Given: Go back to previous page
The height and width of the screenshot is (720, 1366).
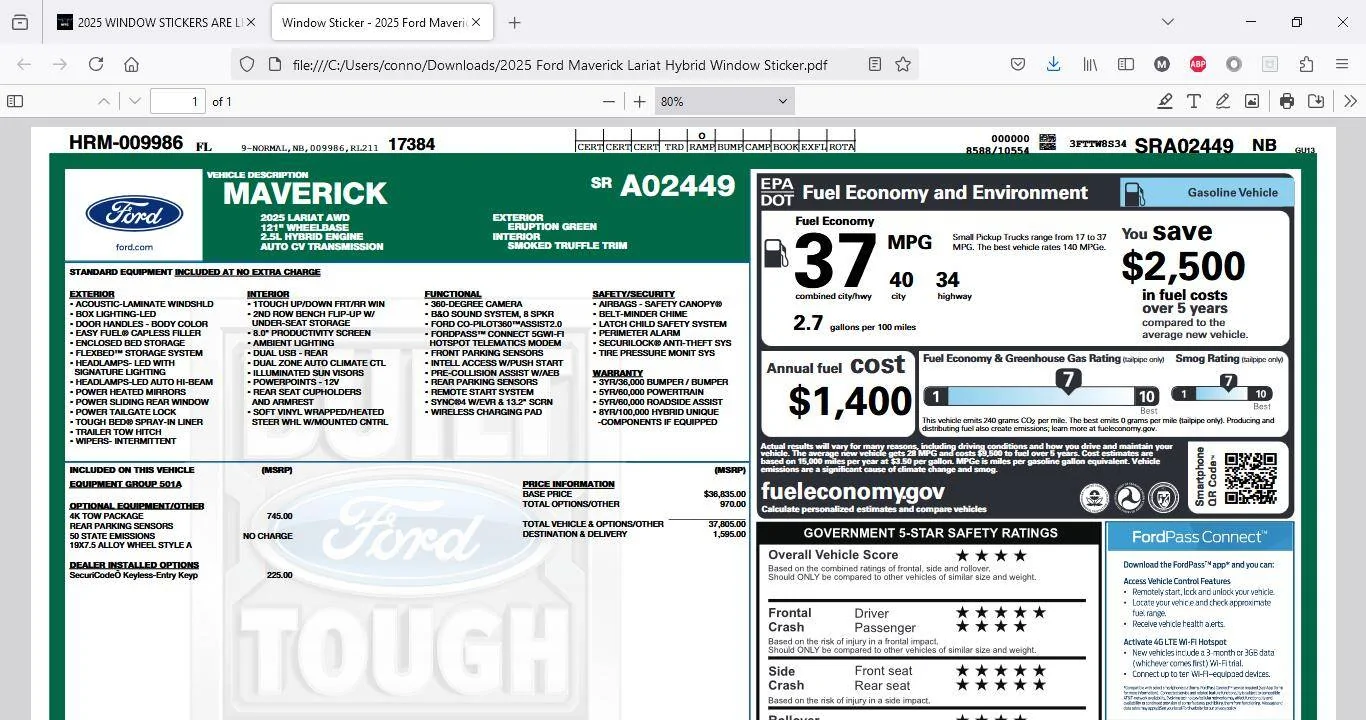Looking at the screenshot, I should click(x=24, y=64).
